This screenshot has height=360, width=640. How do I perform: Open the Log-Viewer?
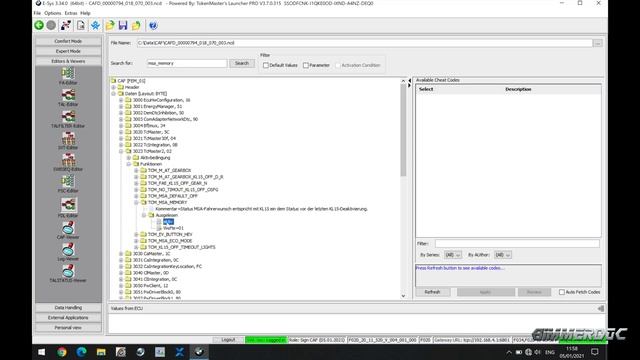[68, 252]
